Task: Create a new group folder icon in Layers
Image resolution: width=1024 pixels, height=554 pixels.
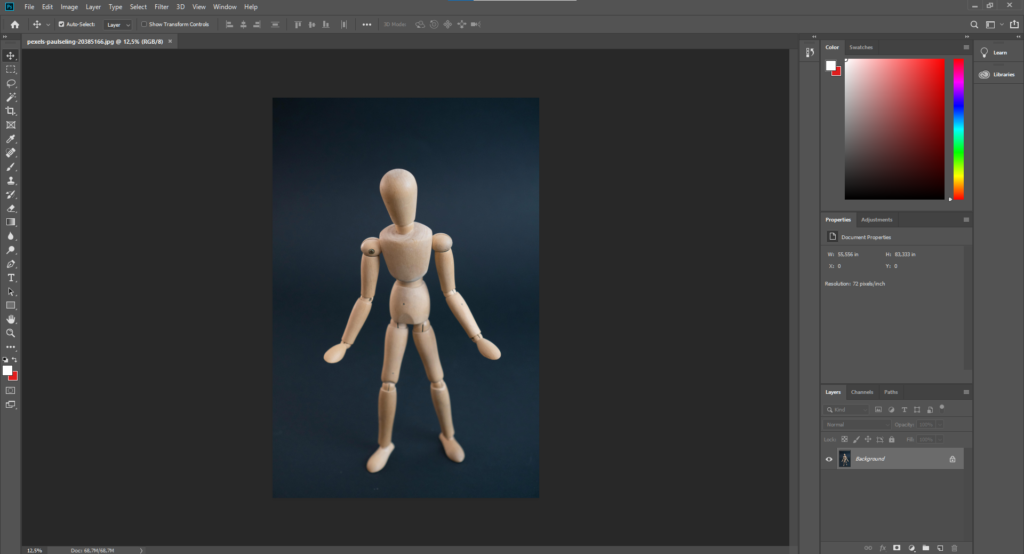Action: (x=925, y=548)
